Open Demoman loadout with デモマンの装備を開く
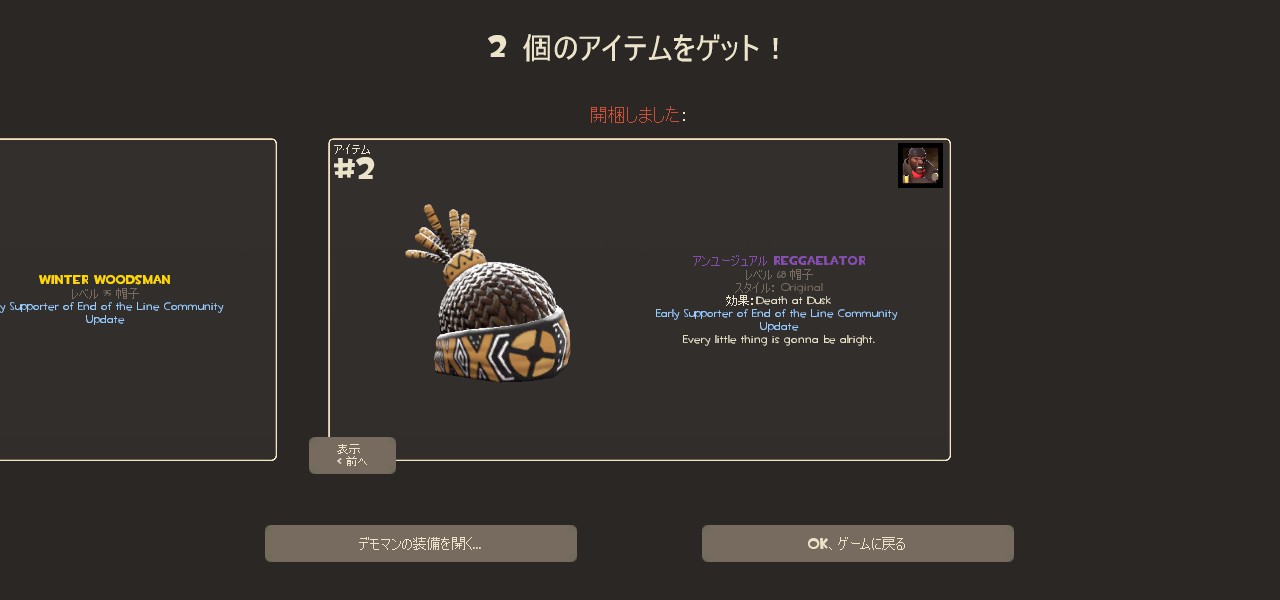 (421, 544)
